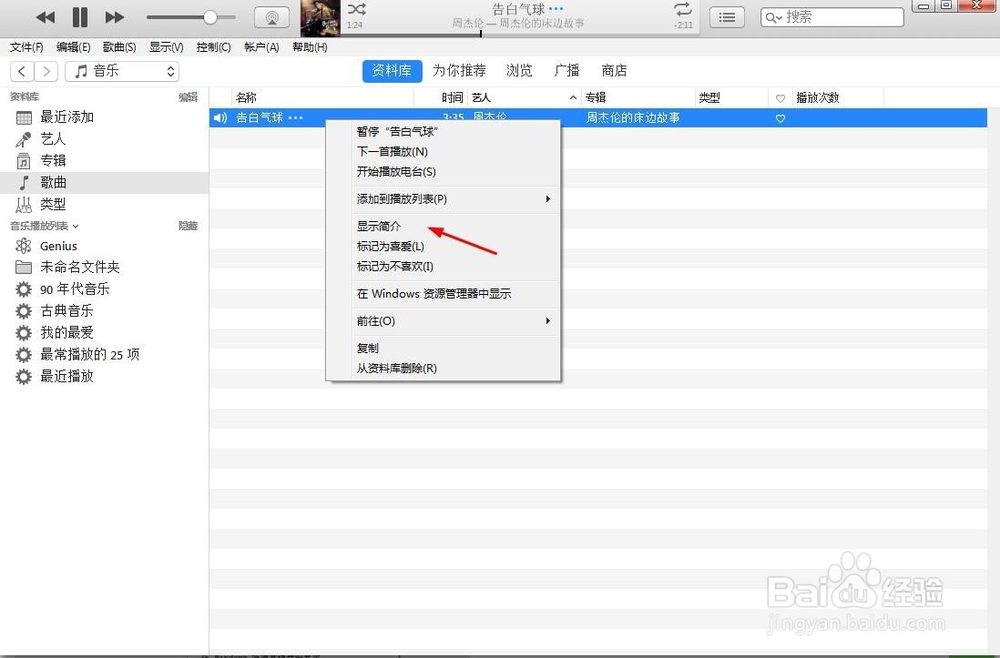Toggle the repeat icon
This screenshot has height=658, width=1000.
(x=682, y=9)
